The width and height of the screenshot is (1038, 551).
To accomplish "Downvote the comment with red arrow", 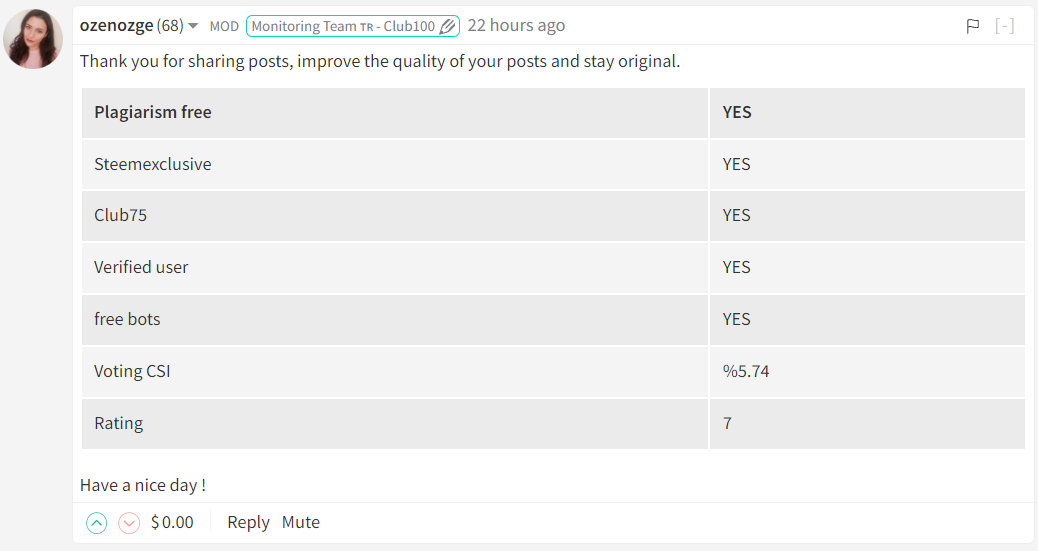I will point(129,523).
